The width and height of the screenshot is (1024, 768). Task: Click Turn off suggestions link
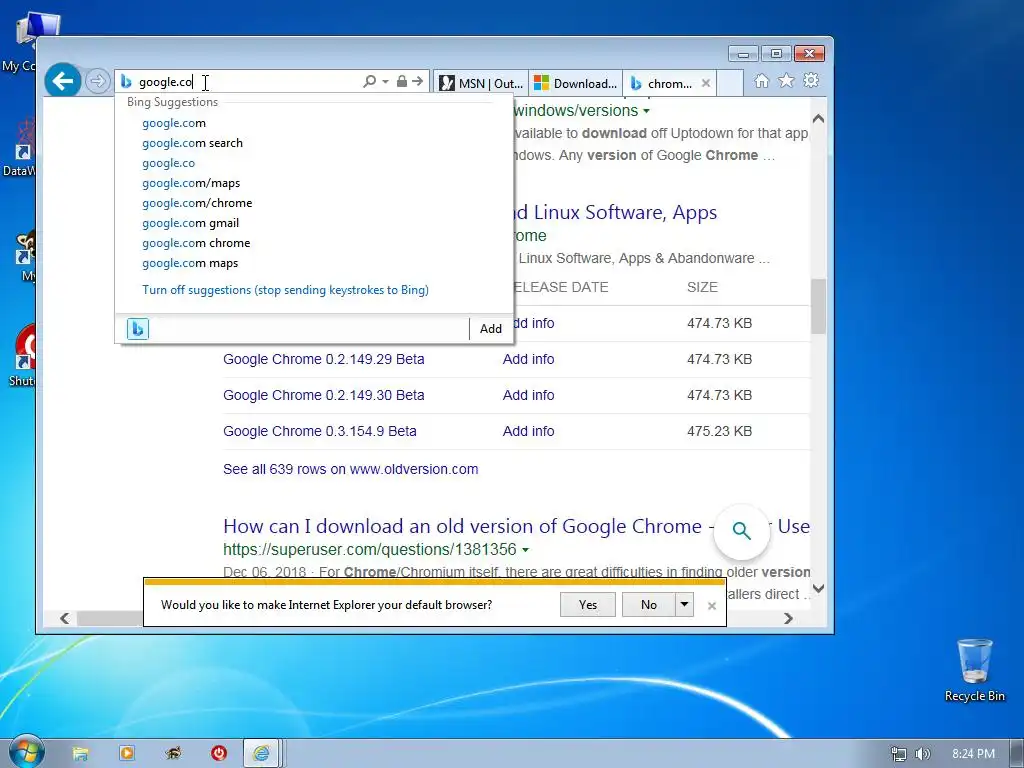click(x=285, y=290)
